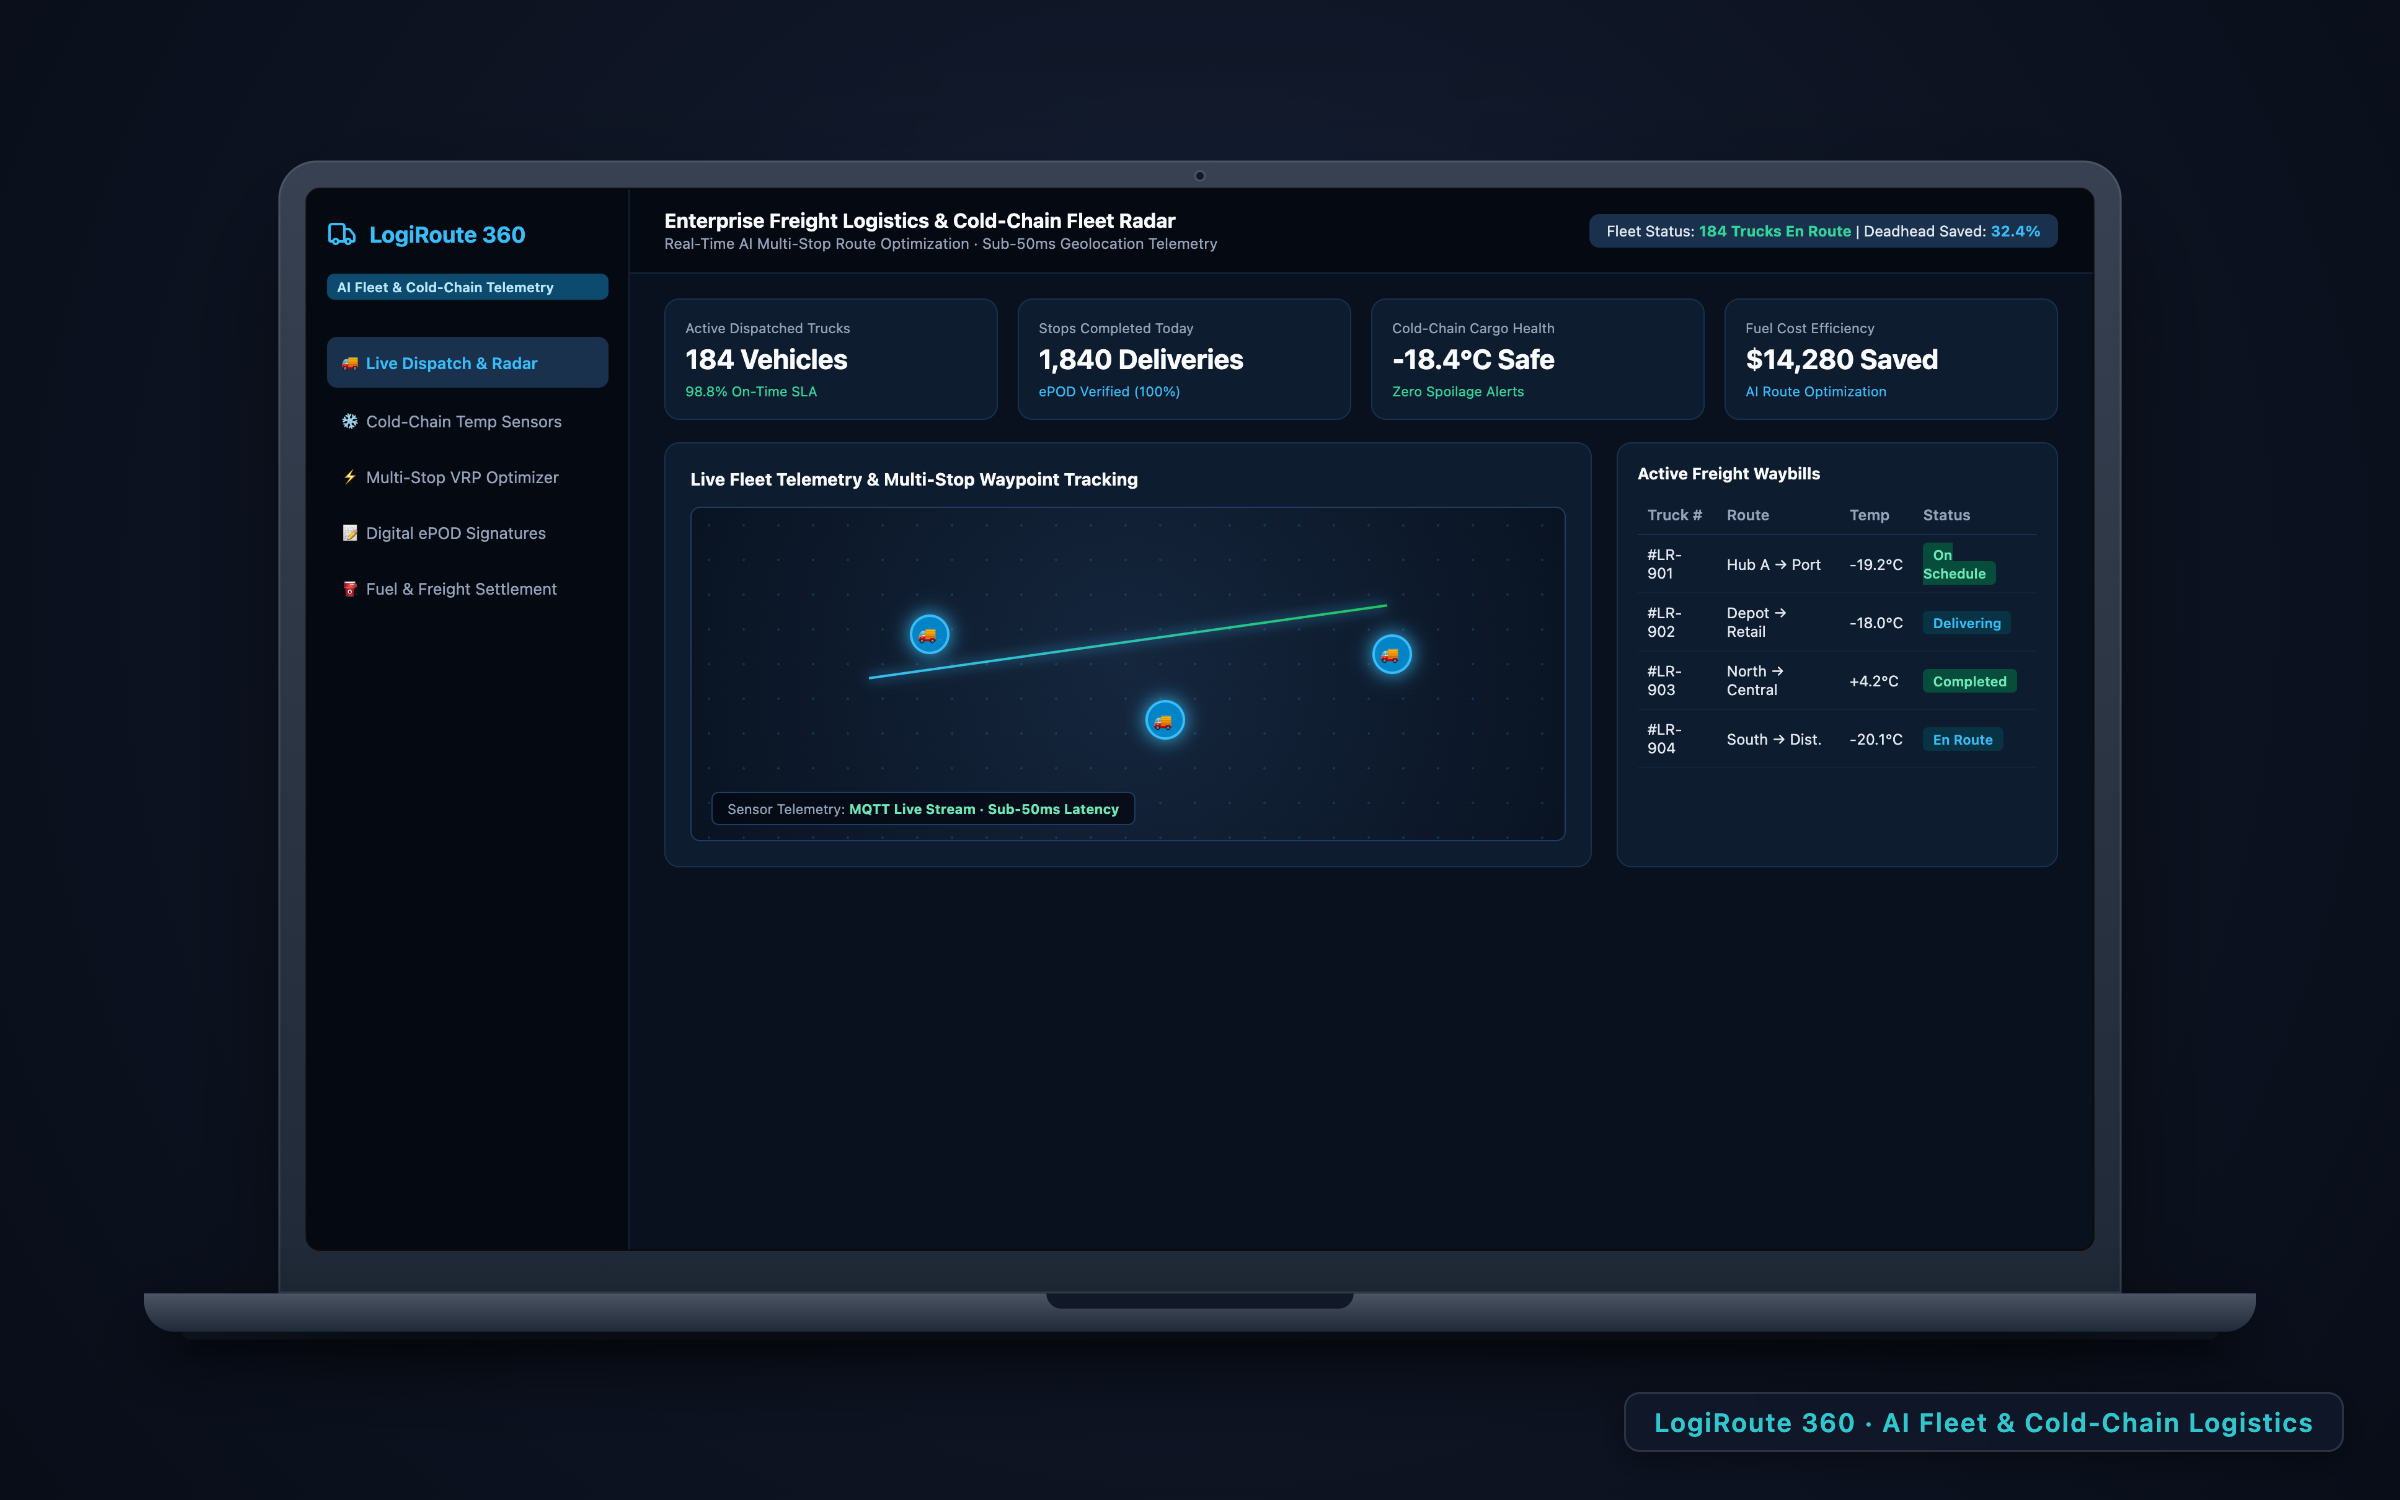The height and width of the screenshot is (1500, 2400).
Task: Click the +4.2°C temperature value
Action: click(1873, 681)
